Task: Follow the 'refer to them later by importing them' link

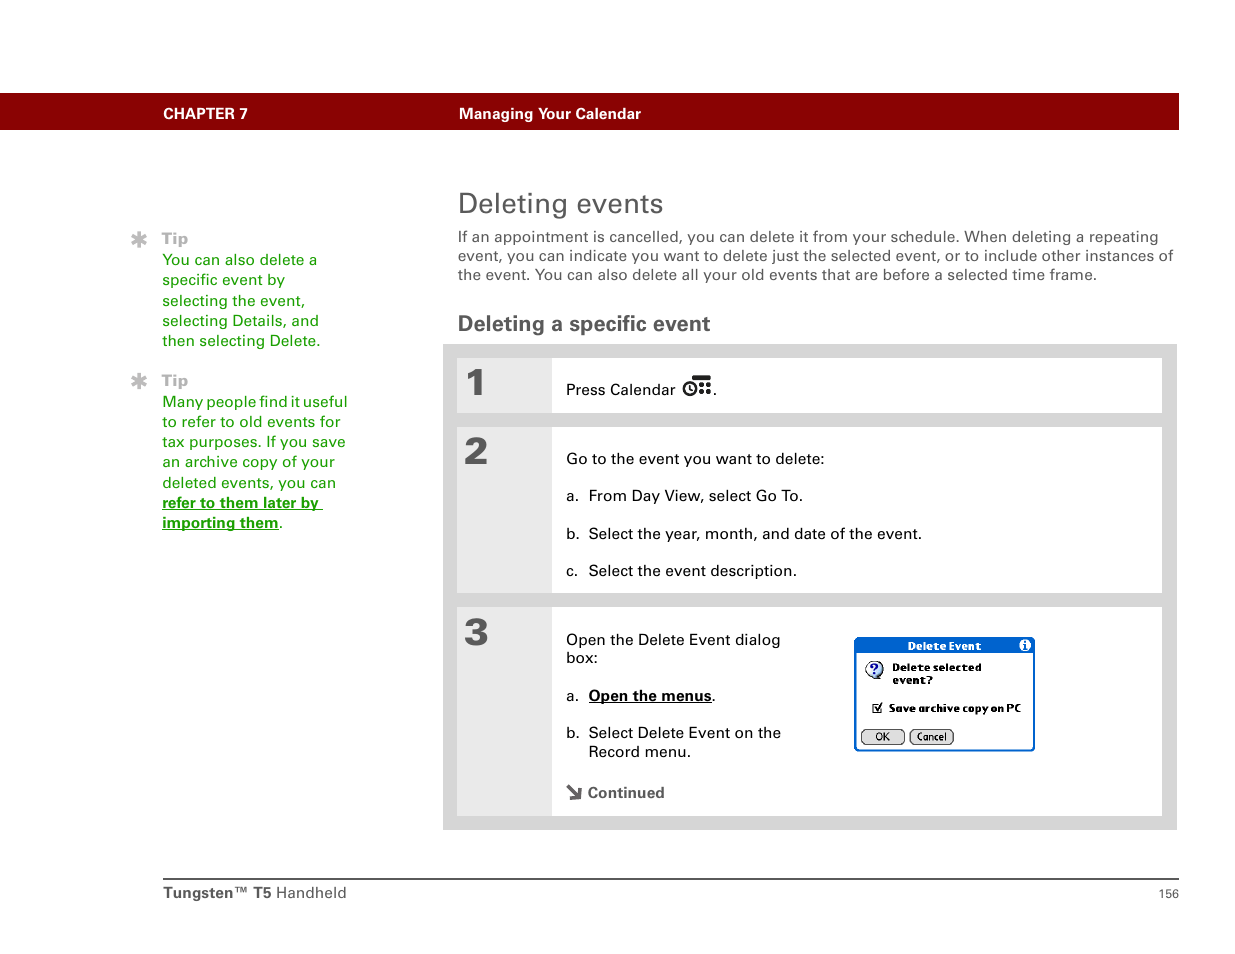Action: coord(241,513)
